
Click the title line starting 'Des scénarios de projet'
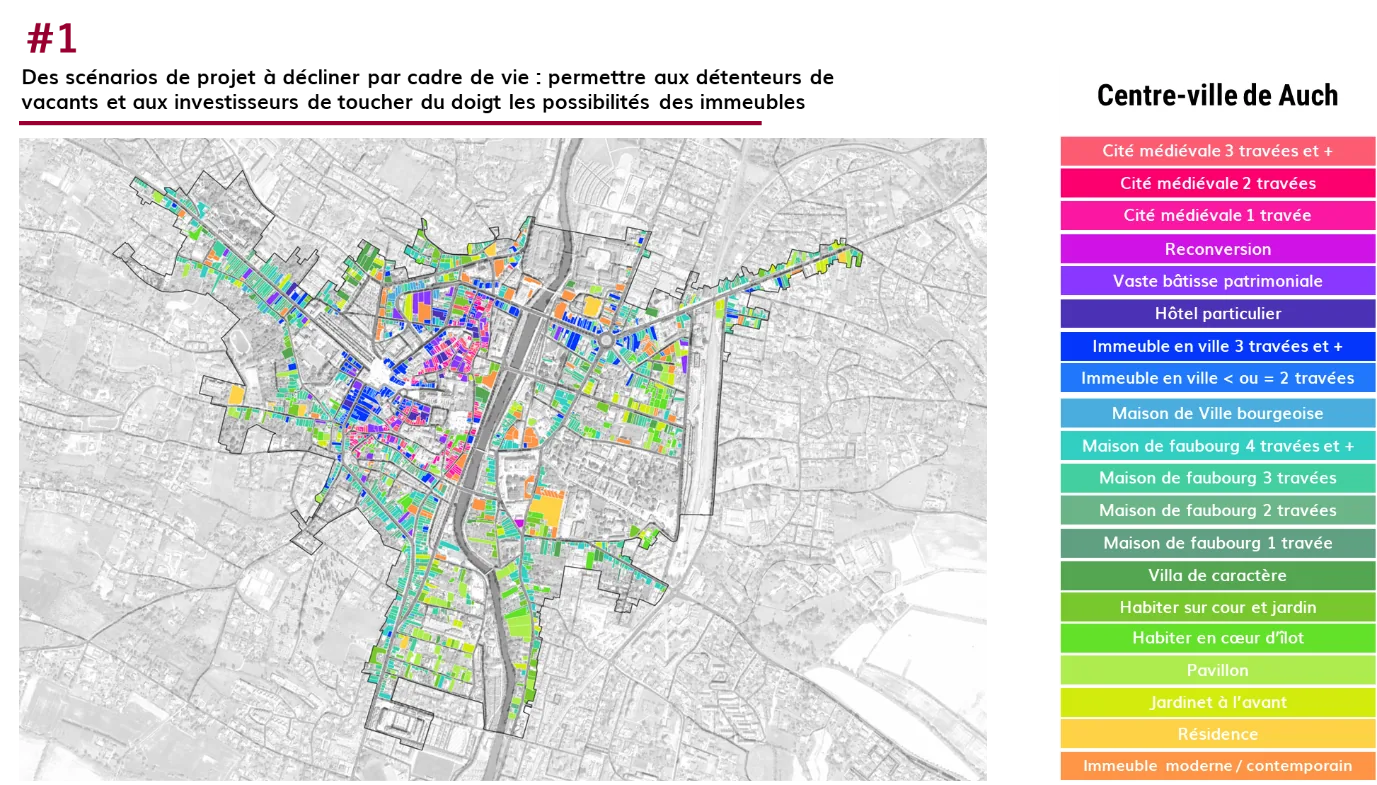427,77
